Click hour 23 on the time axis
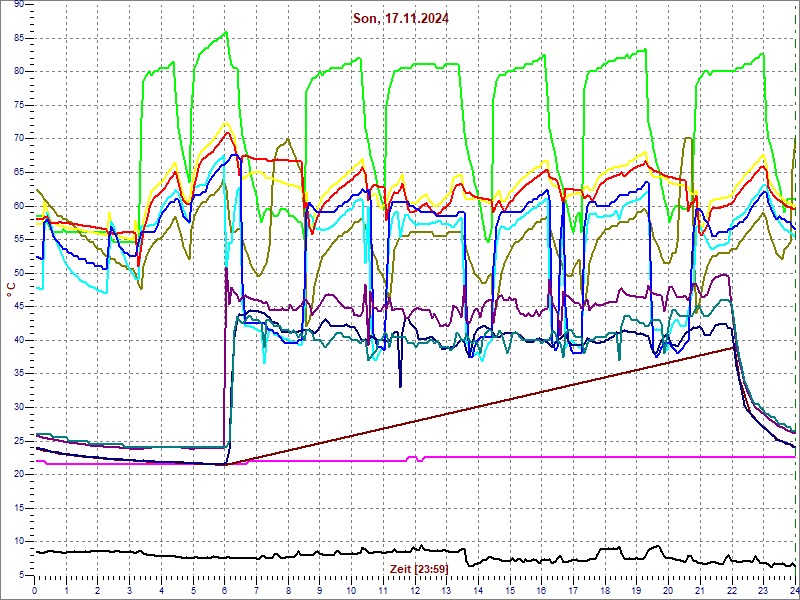 point(763,590)
